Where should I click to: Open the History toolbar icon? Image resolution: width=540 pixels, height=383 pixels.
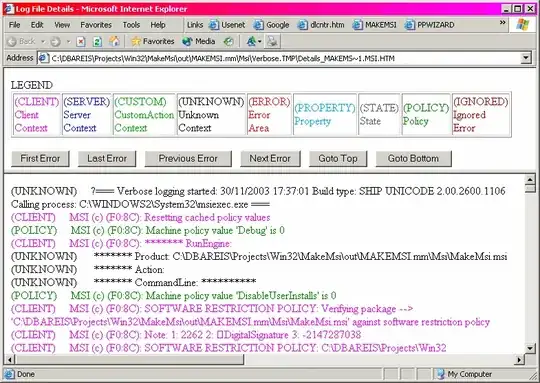(228, 42)
